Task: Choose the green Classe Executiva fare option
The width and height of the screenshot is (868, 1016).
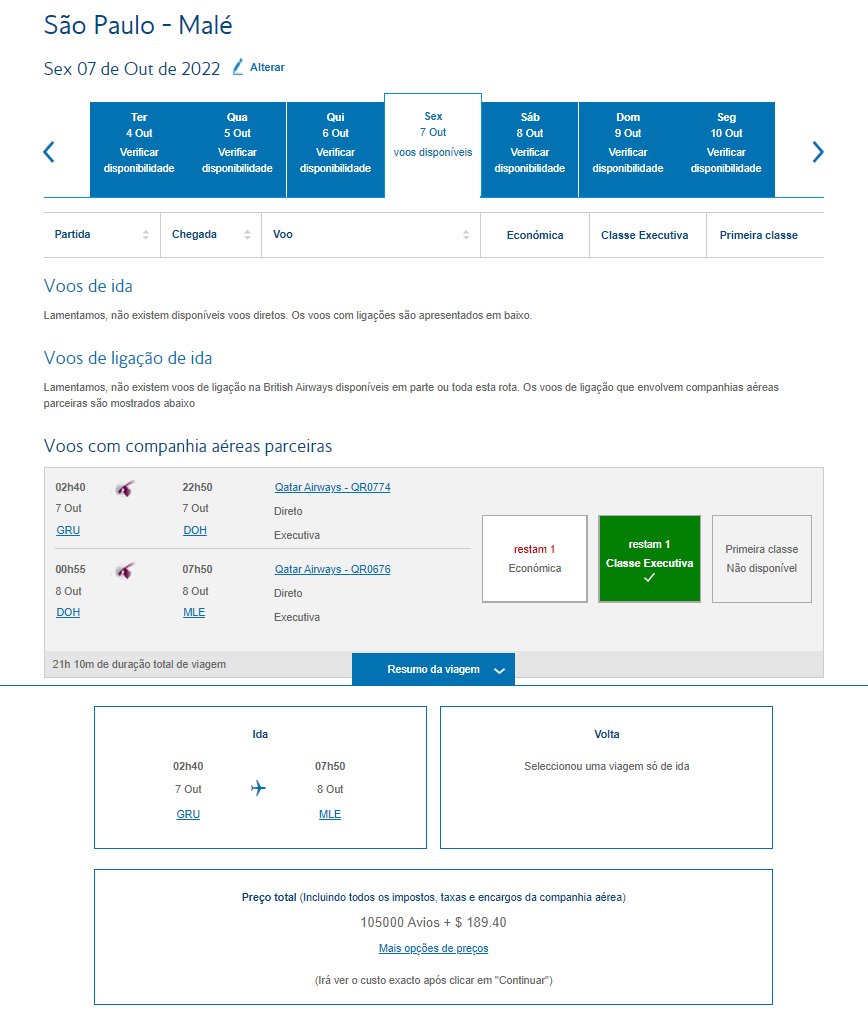Action: [649, 559]
